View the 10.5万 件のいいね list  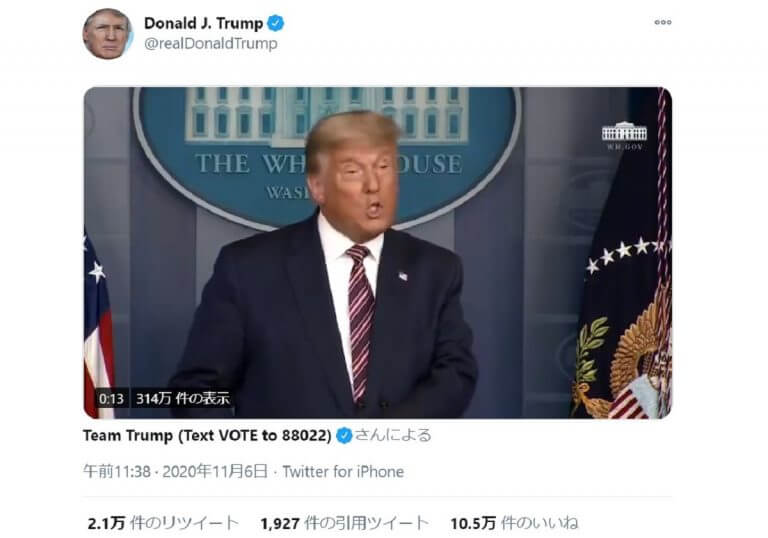coord(514,523)
